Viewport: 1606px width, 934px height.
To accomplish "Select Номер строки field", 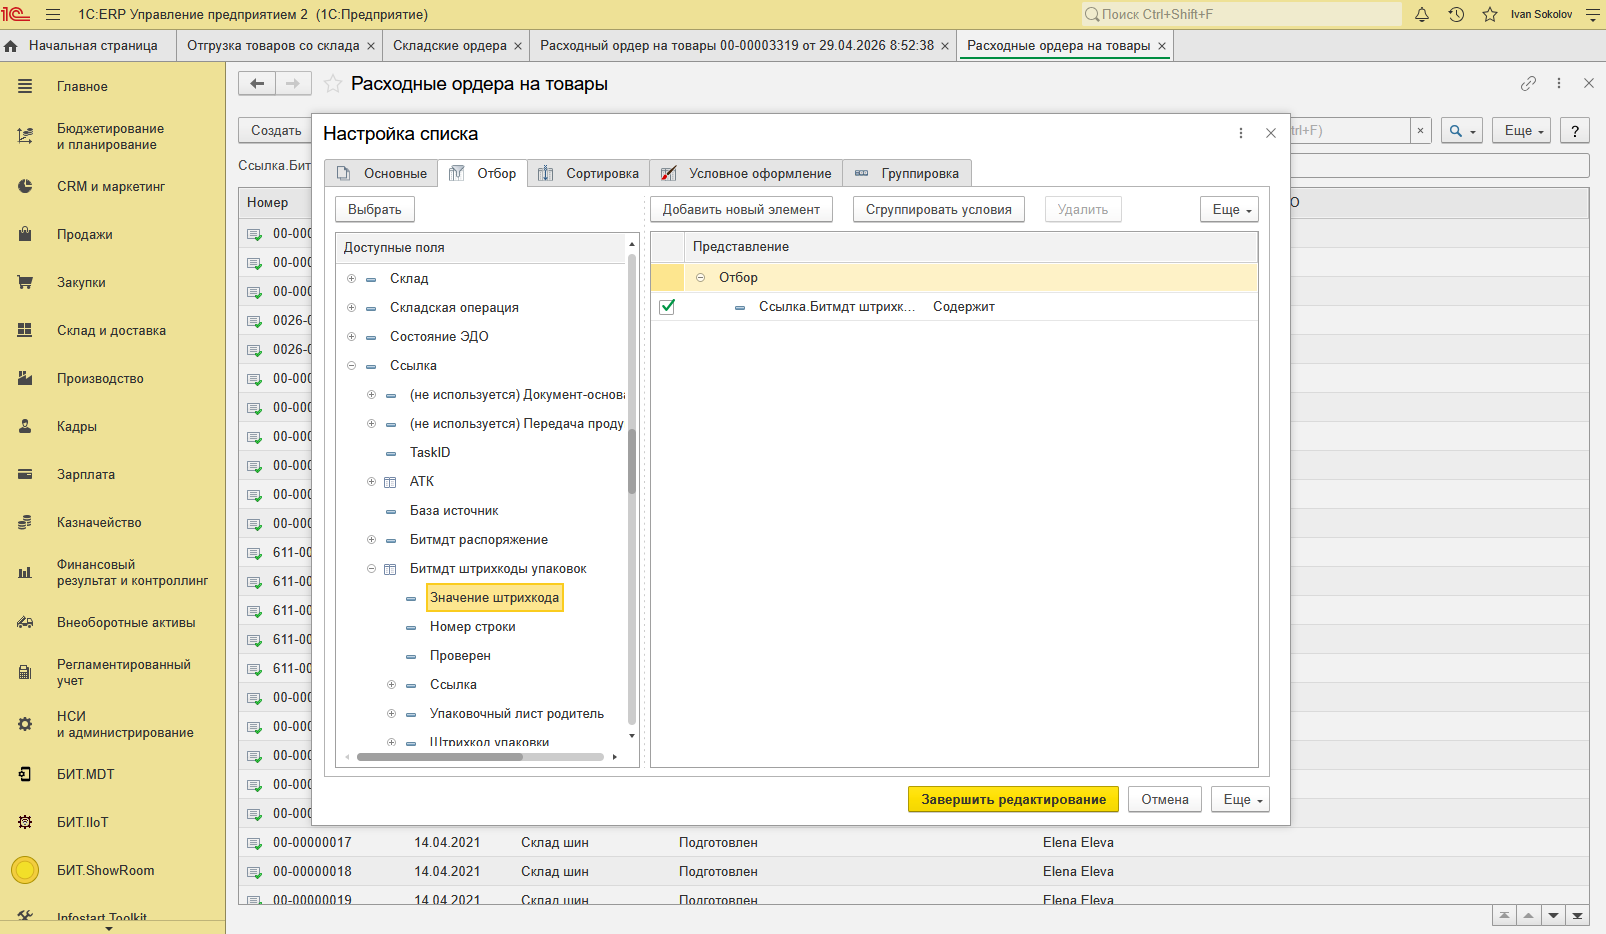I will coord(473,627).
